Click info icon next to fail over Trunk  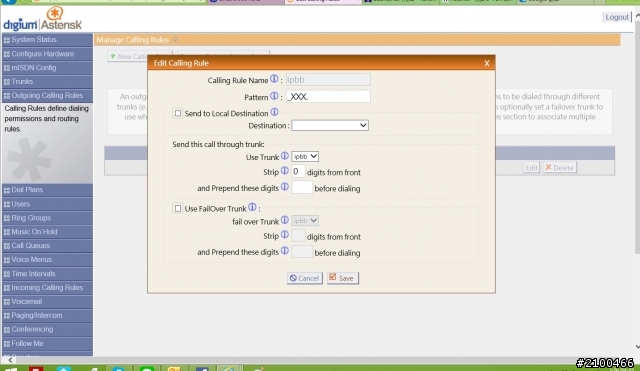(284, 220)
